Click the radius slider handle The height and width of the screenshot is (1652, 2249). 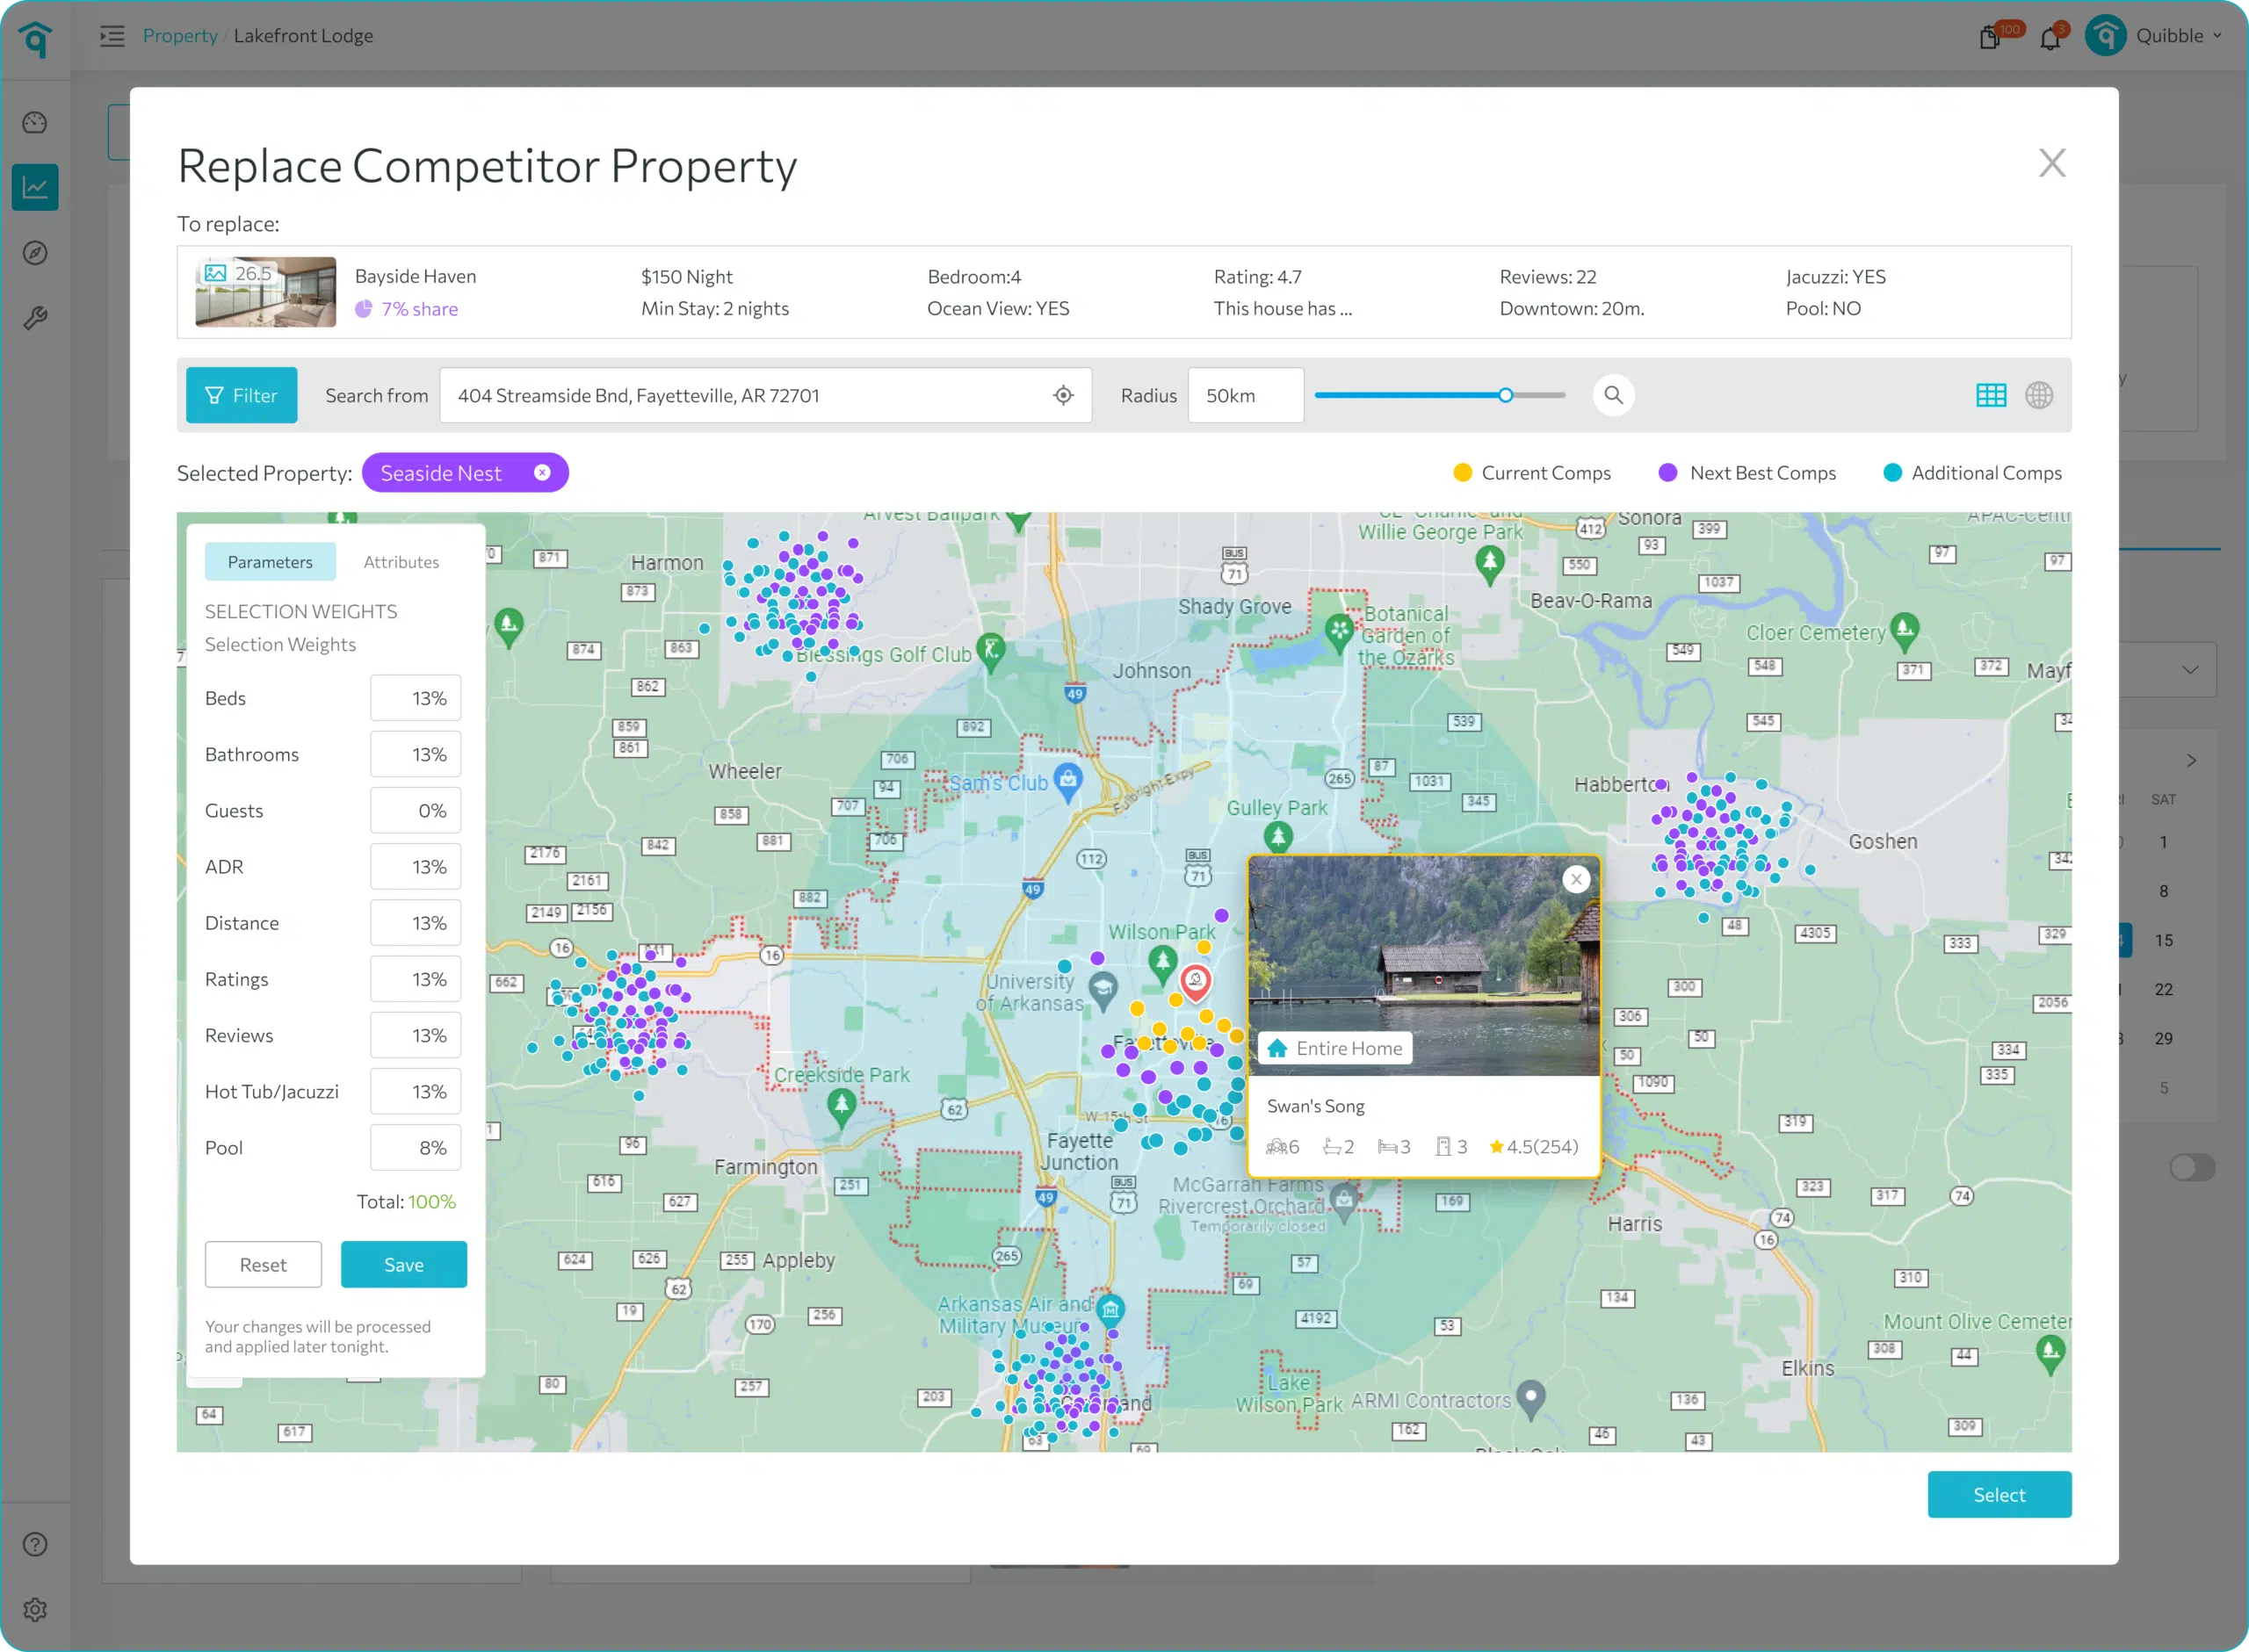[1505, 395]
